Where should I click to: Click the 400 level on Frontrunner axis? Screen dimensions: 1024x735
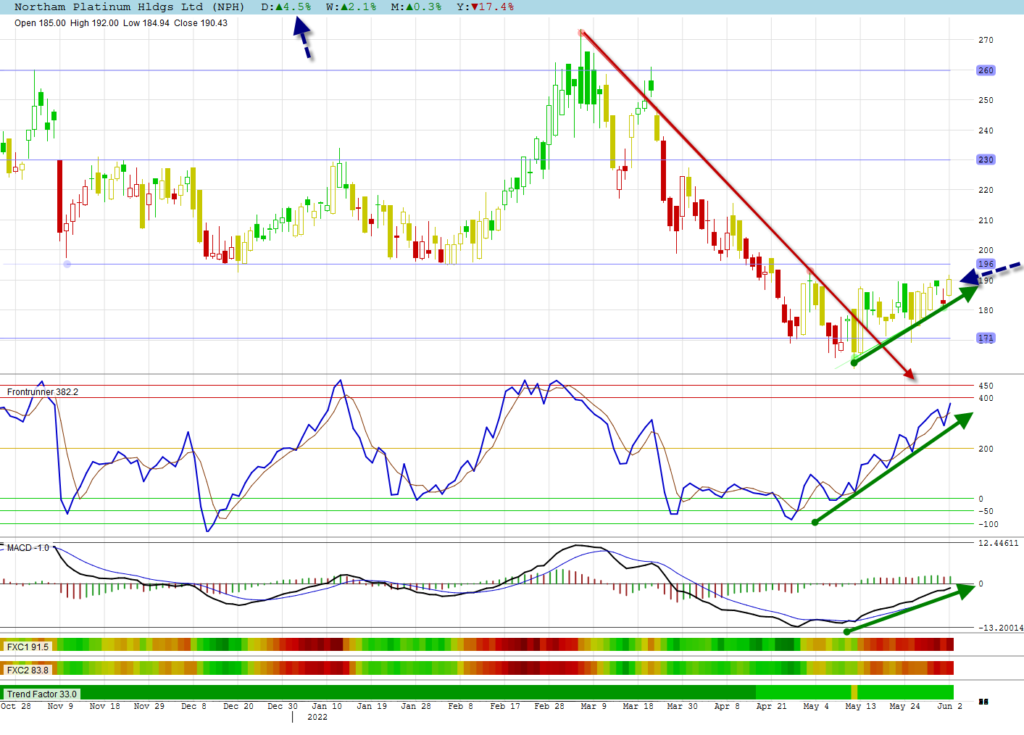pos(985,398)
